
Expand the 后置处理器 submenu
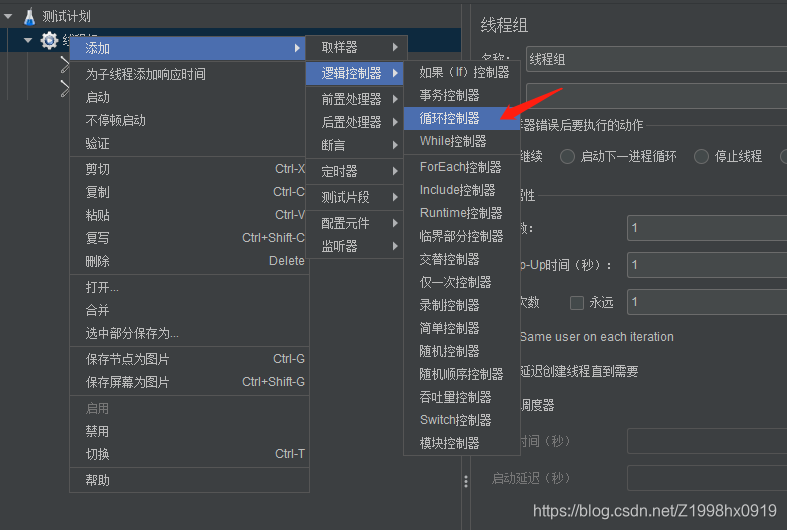[355, 122]
